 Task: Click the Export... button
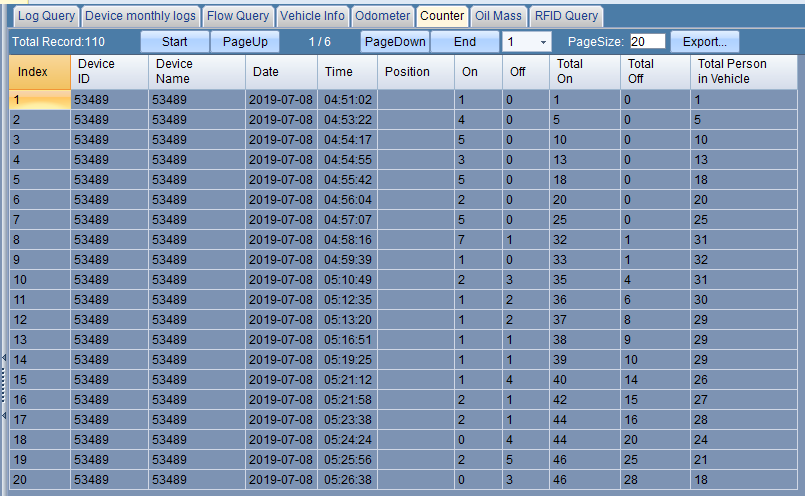(704, 42)
